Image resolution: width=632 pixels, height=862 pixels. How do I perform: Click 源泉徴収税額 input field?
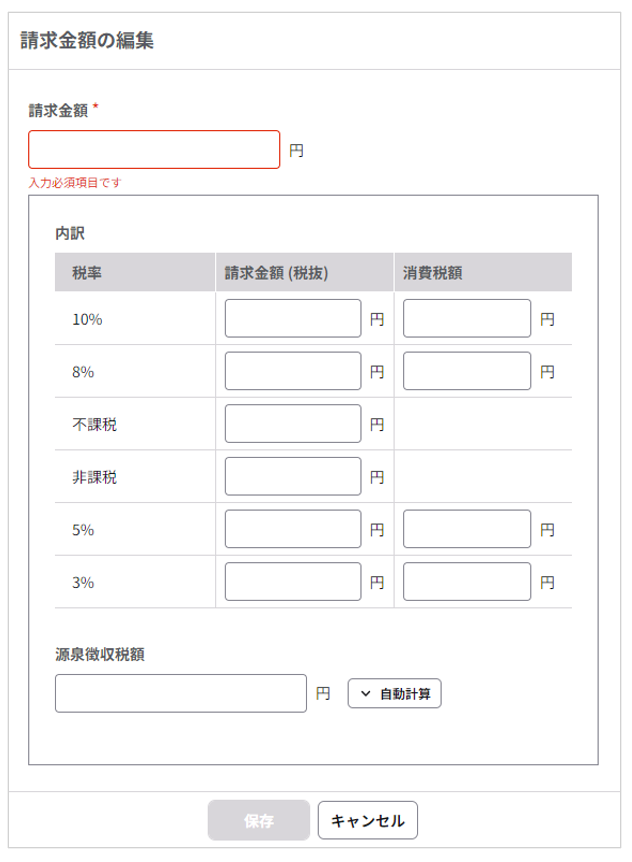[x=180, y=693]
